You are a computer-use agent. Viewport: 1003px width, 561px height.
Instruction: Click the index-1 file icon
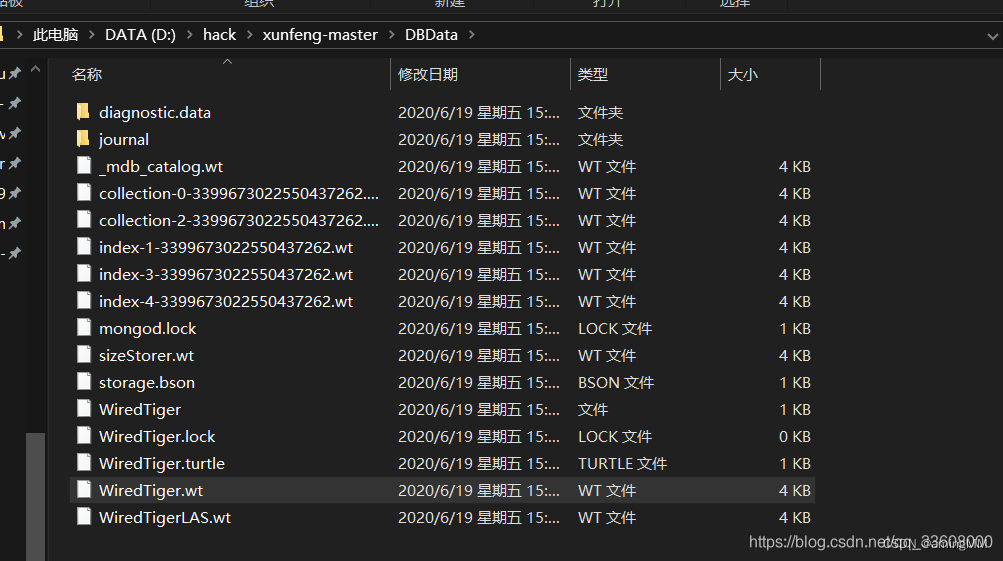[84, 246]
